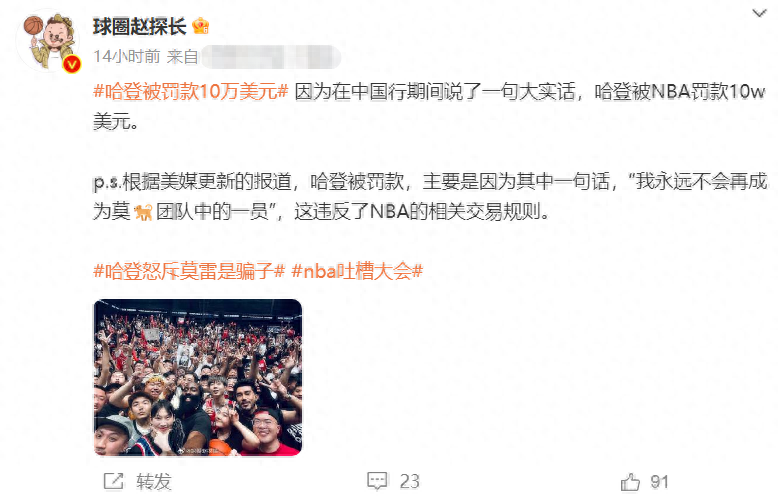Open the 球圈赵探长 profile avatar
This screenshot has width=779, height=503.
tap(49, 41)
